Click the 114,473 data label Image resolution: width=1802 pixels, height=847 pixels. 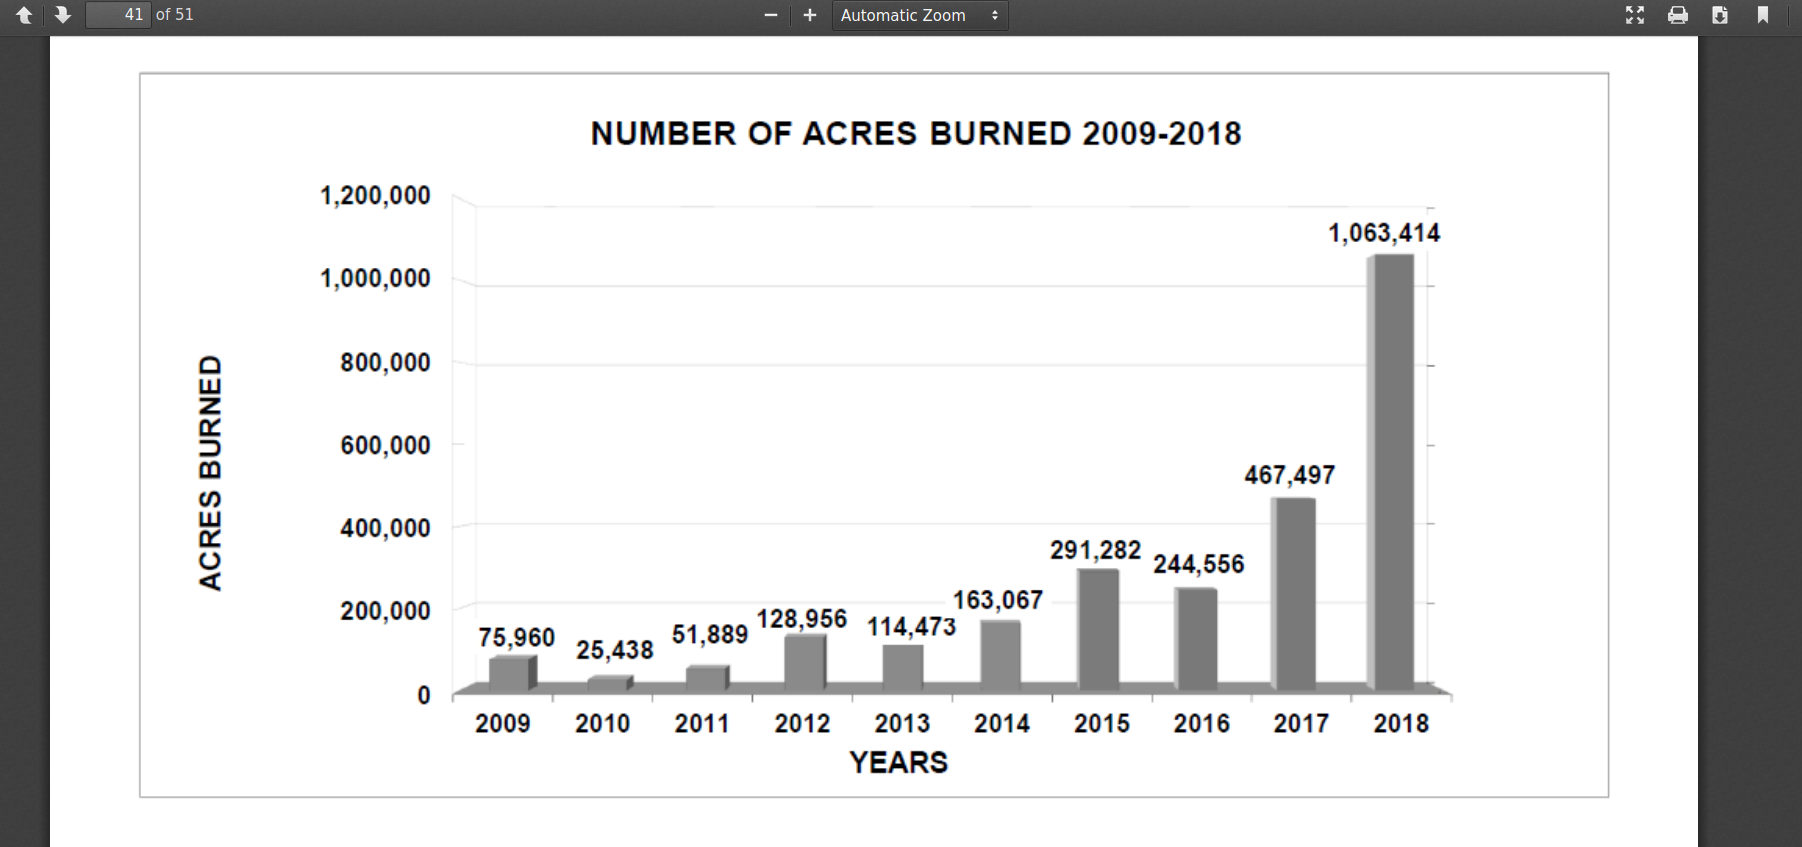tap(911, 627)
